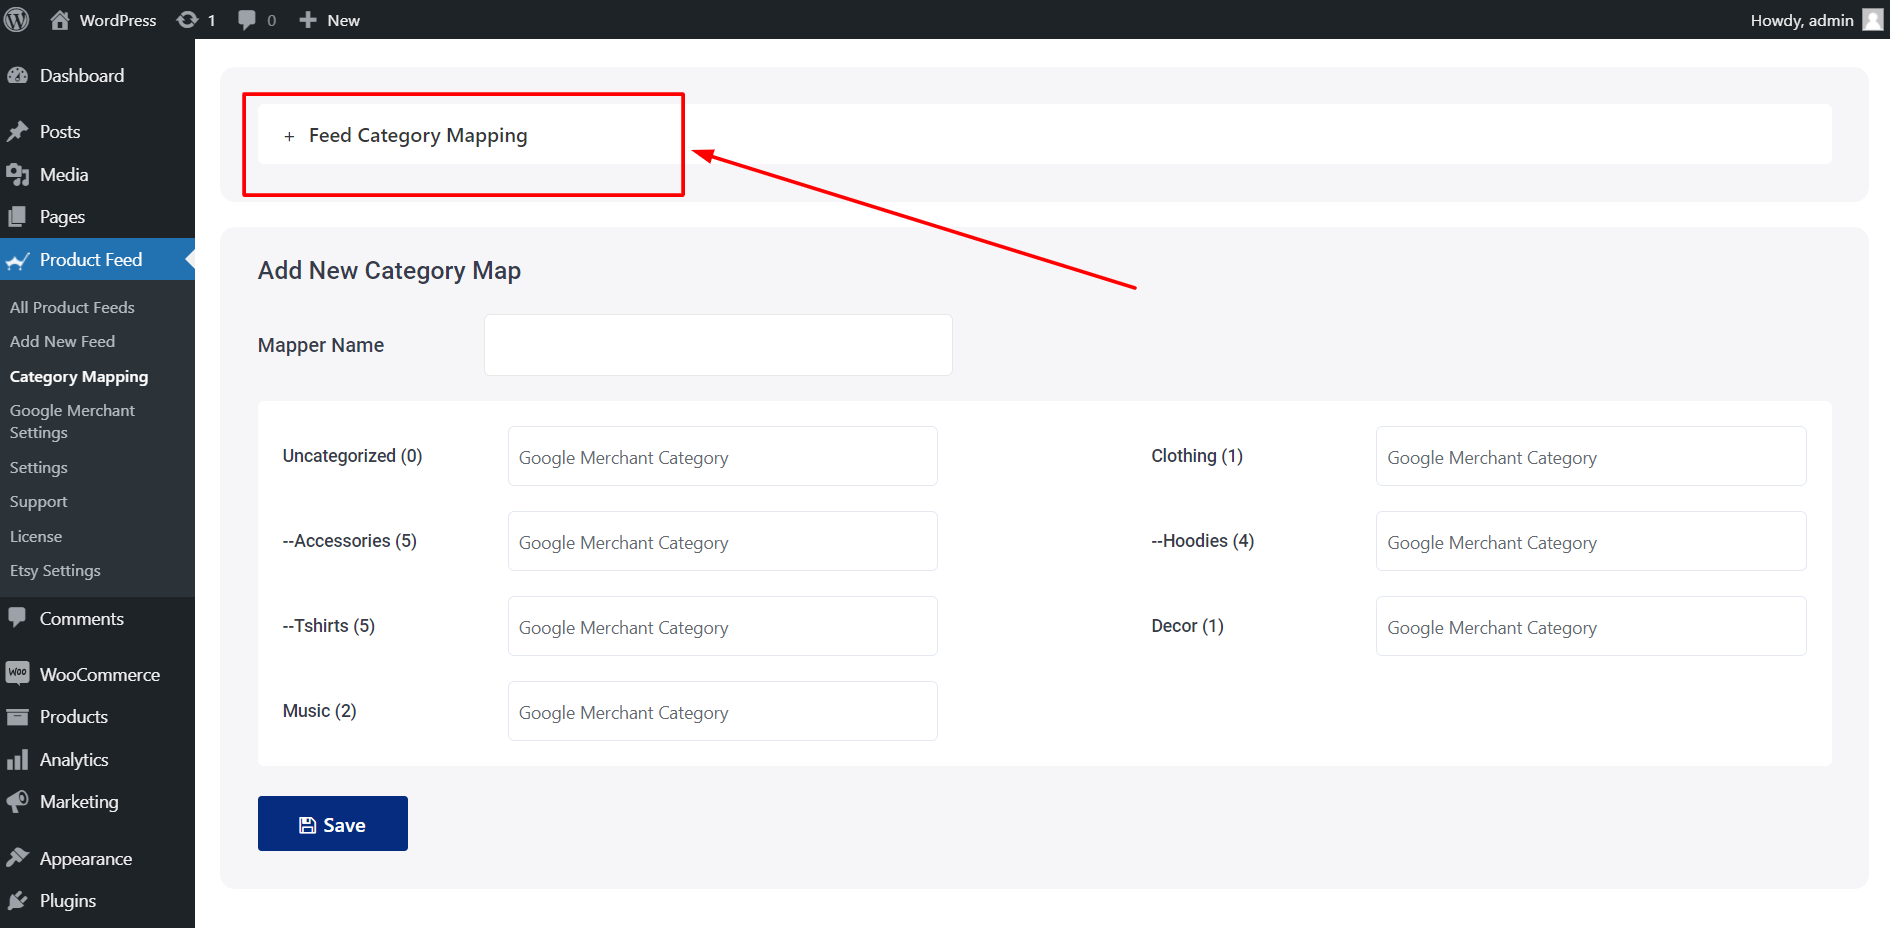Select the New item in the admin bar
The image size is (1890, 928).
[x=329, y=19]
